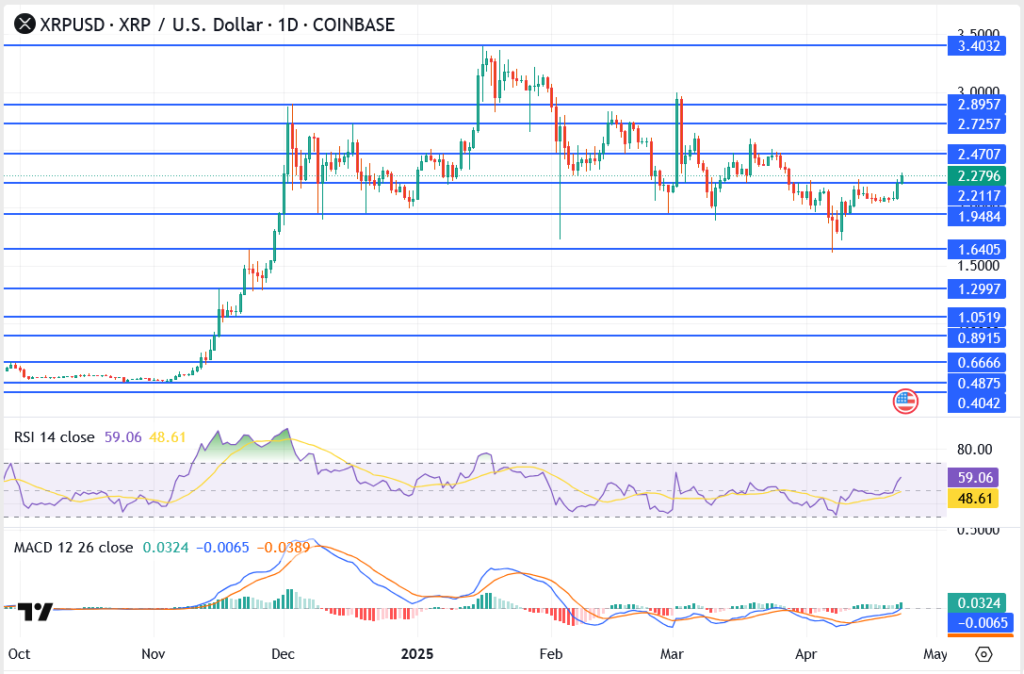This screenshot has width=1024, height=674.
Task: Click the 2025 label on time axis
Action: tap(415, 654)
